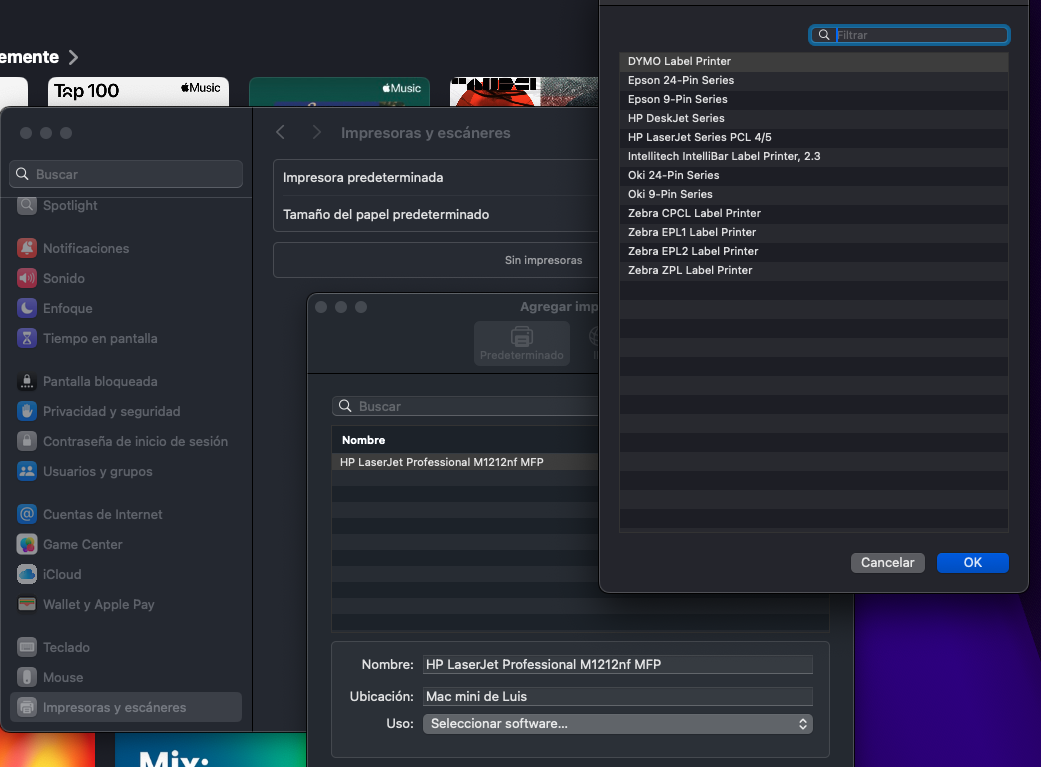Screen dimensions: 1041x767
Task: Select the Predeterminado printer tab
Action: 522,343
